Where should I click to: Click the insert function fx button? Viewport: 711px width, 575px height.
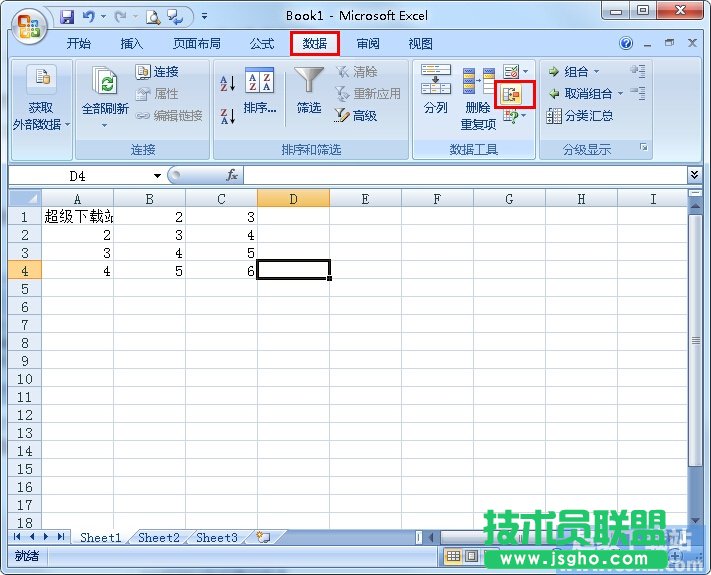[x=232, y=175]
